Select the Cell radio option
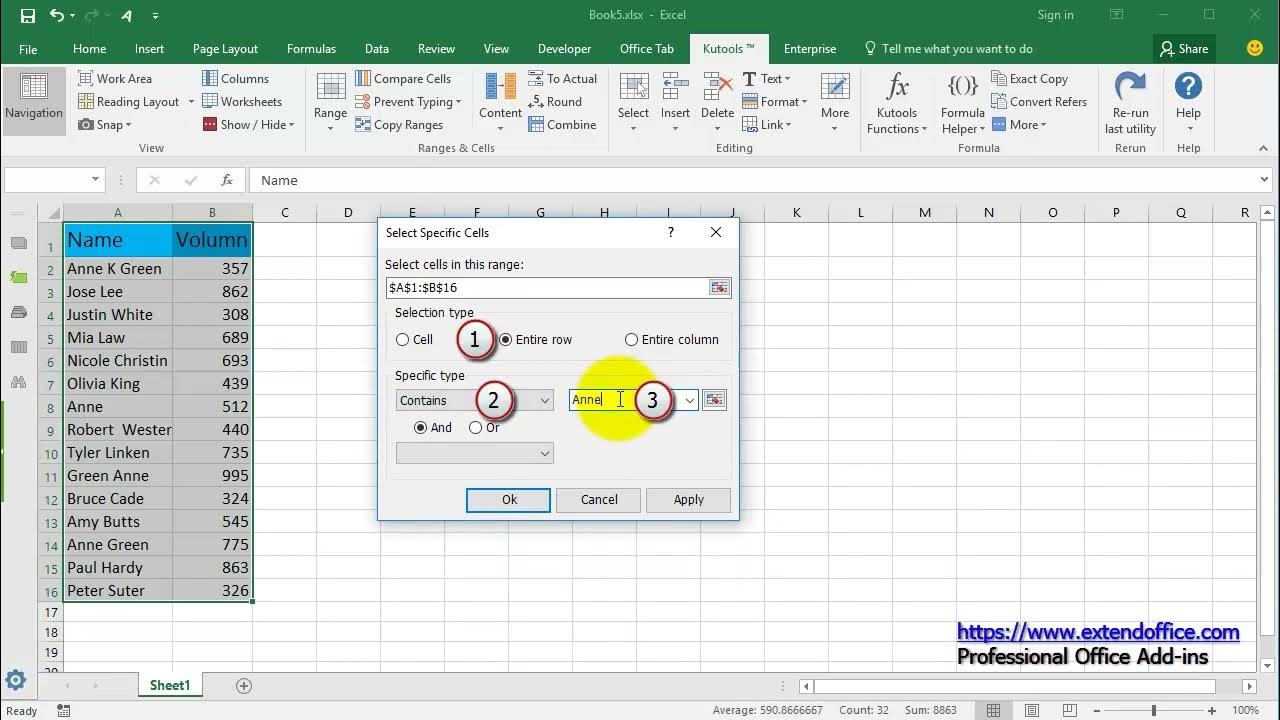 (415, 339)
